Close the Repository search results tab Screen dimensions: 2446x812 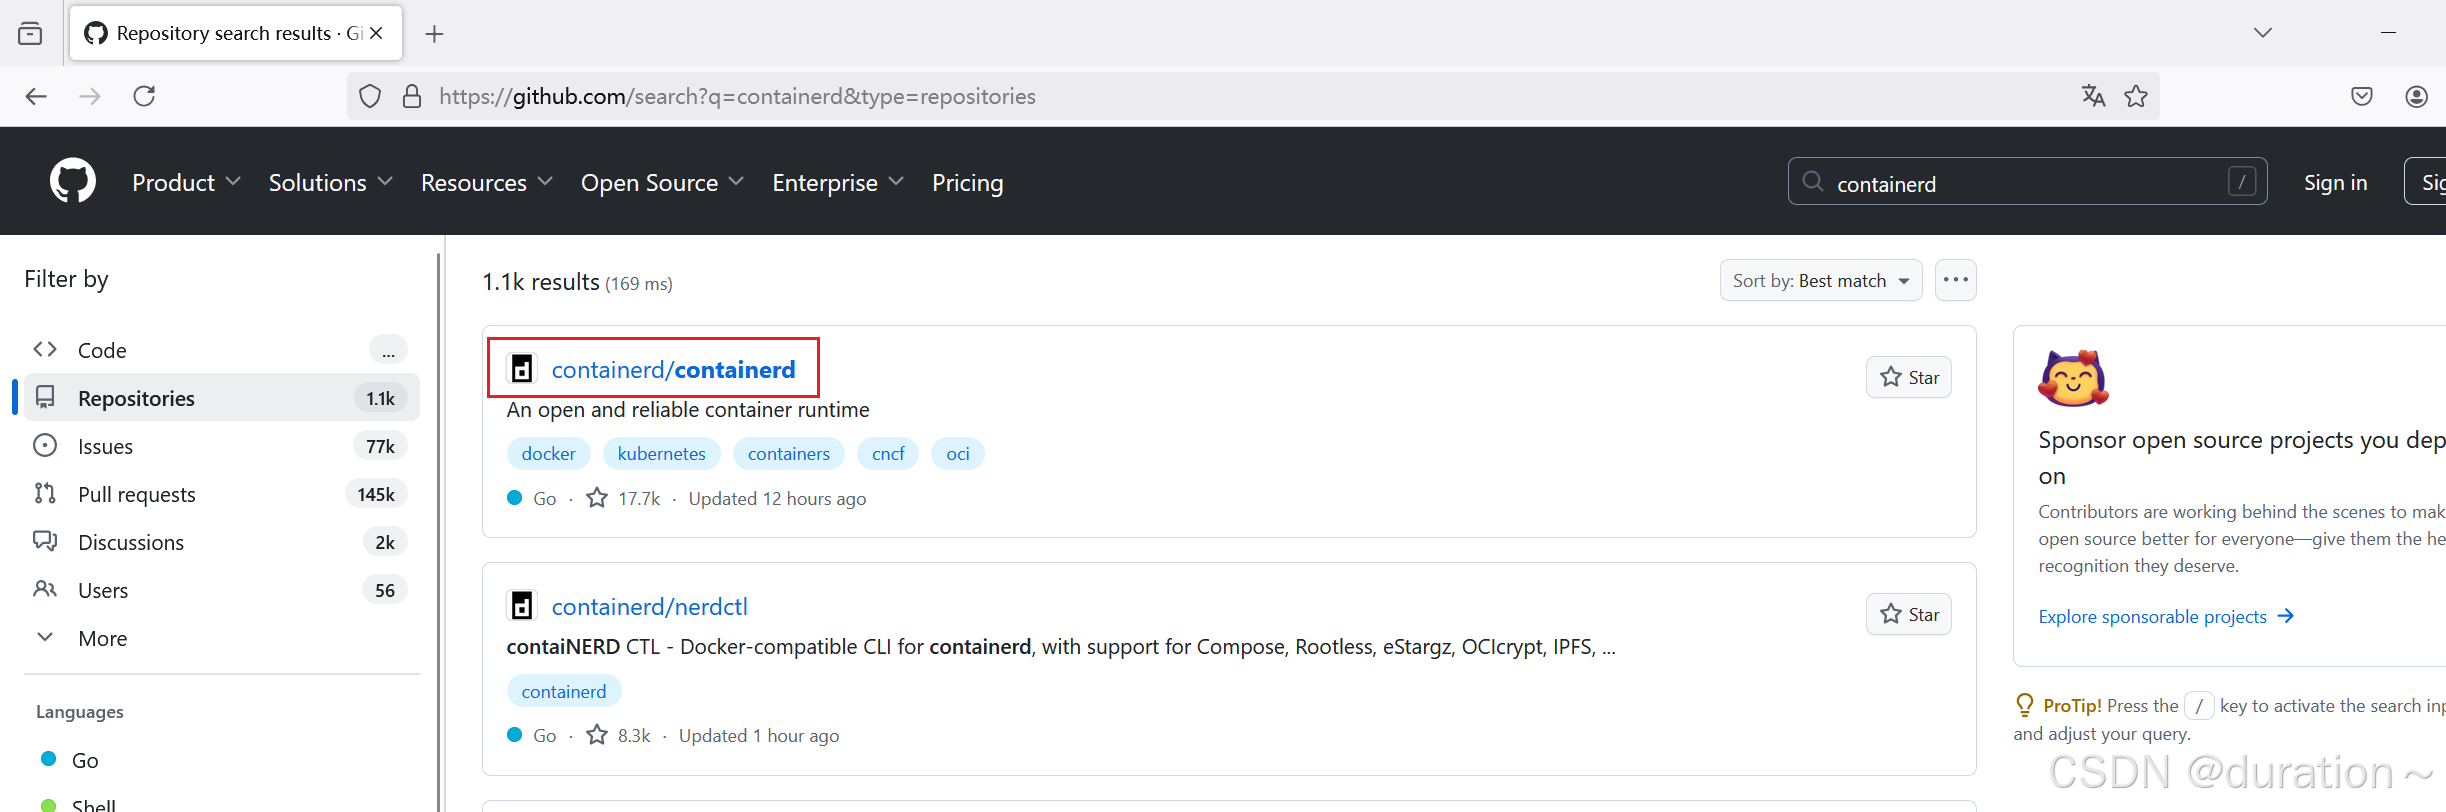pos(376,33)
